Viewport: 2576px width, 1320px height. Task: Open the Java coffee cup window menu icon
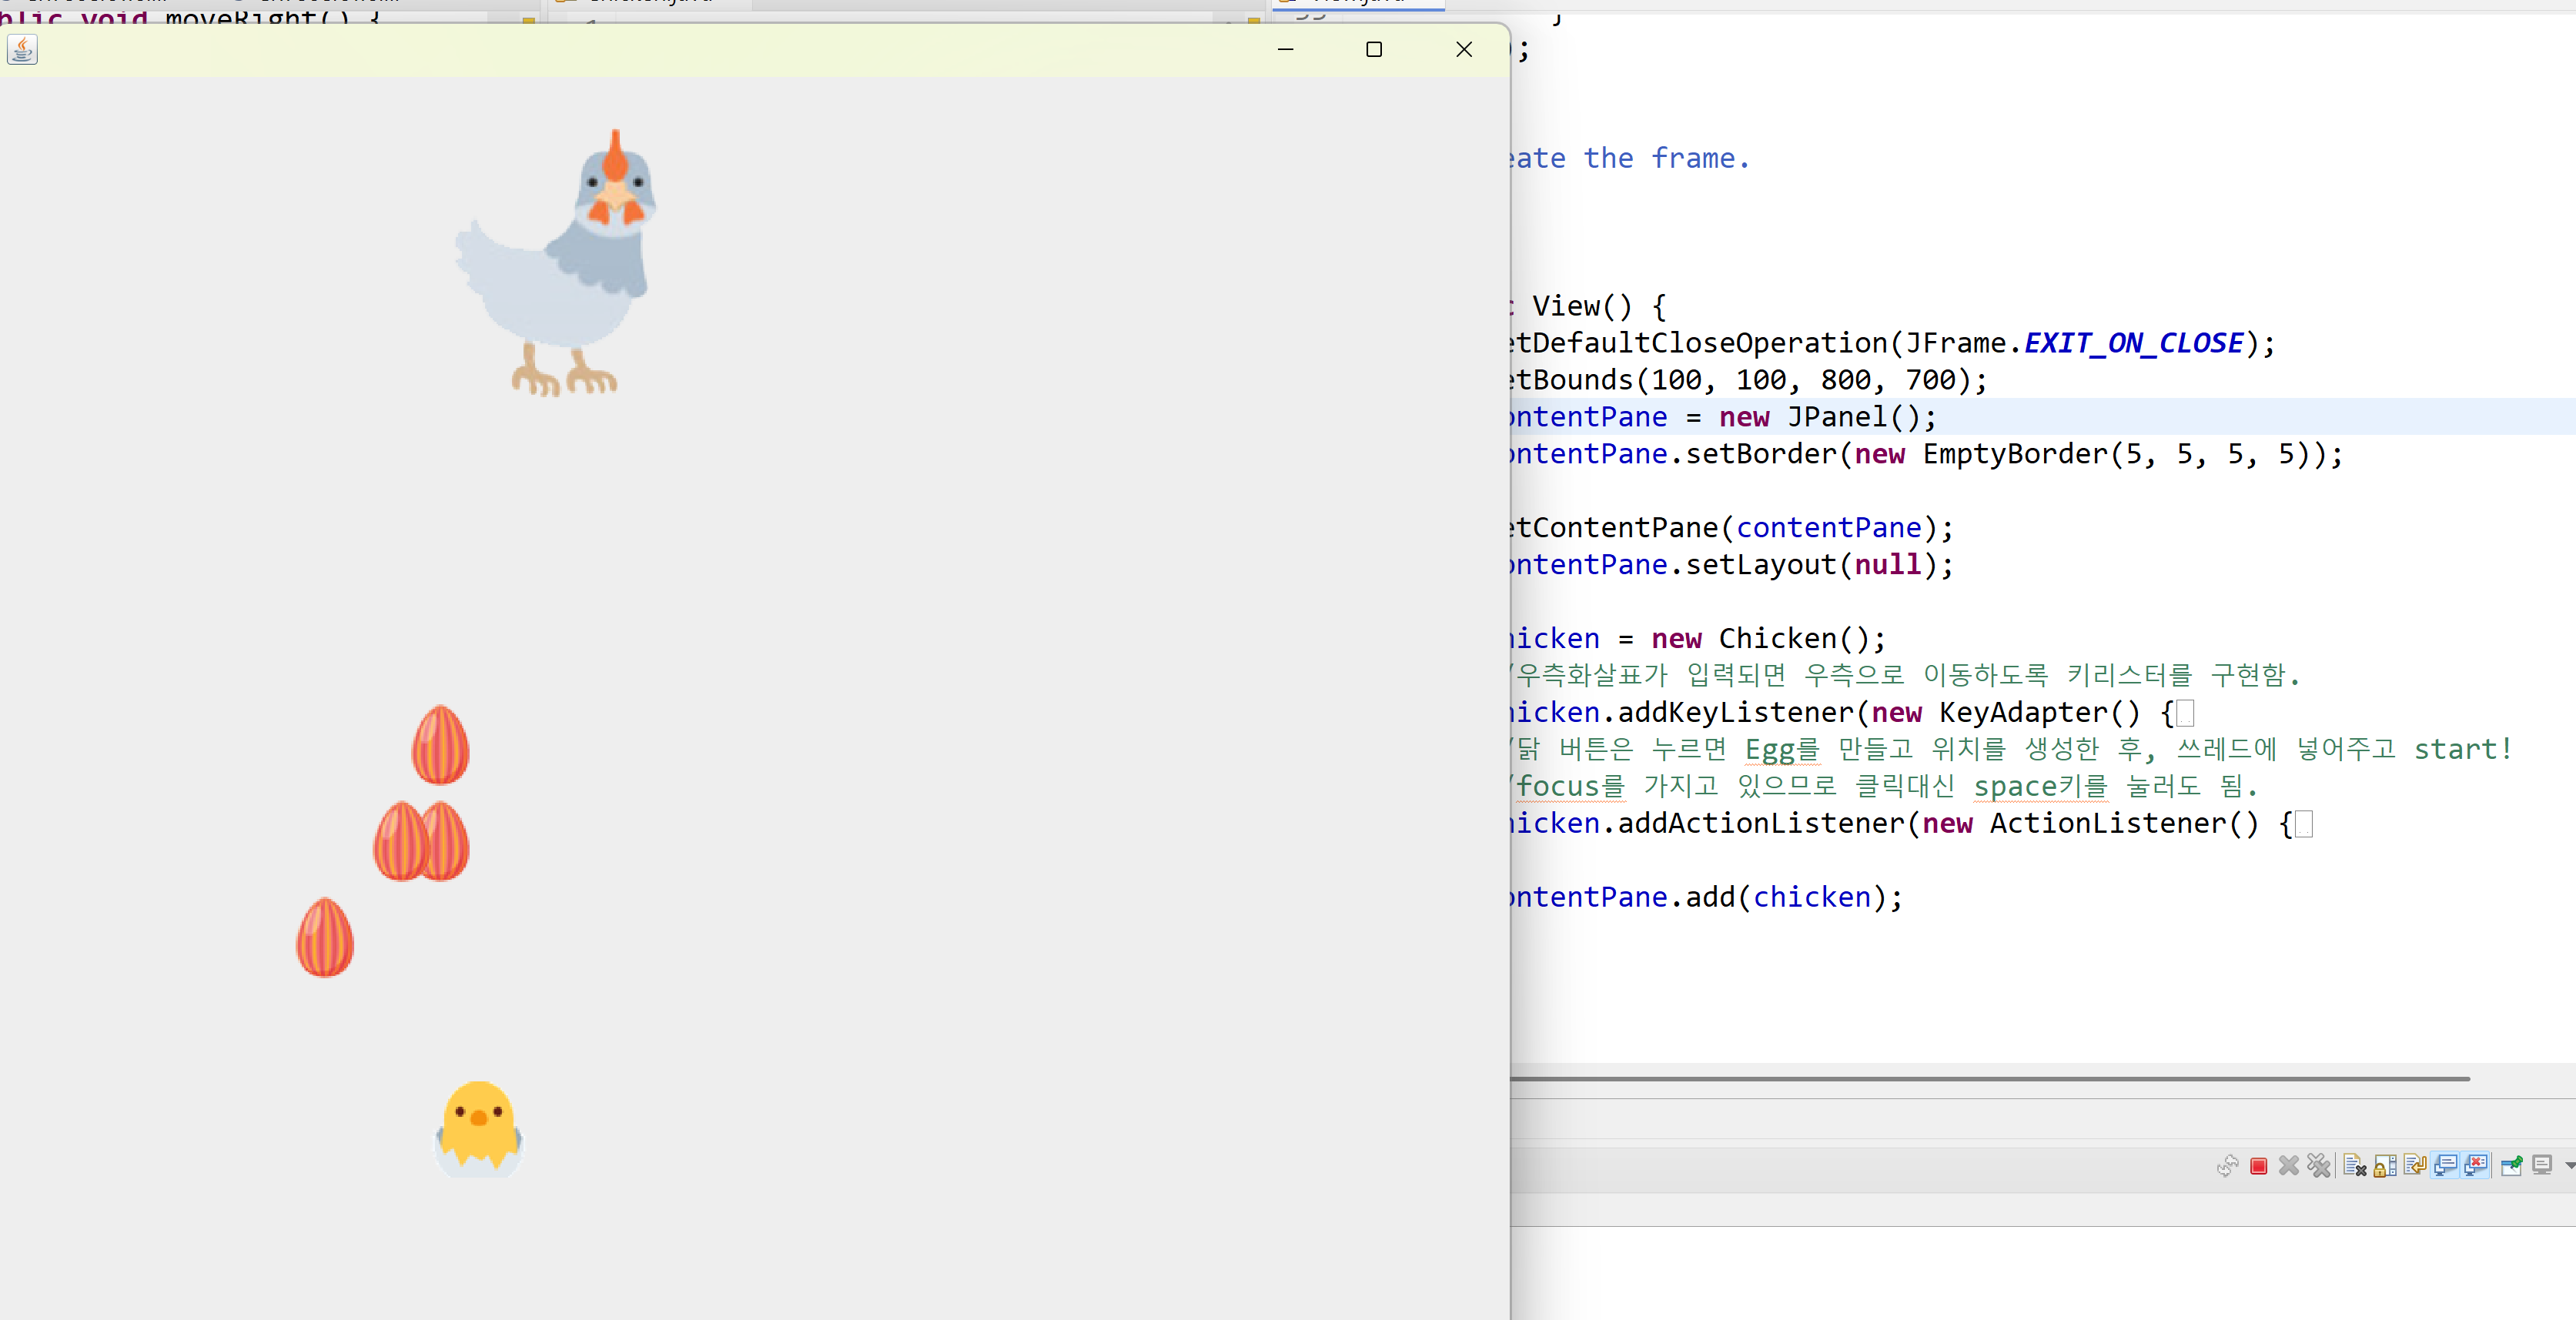22,49
